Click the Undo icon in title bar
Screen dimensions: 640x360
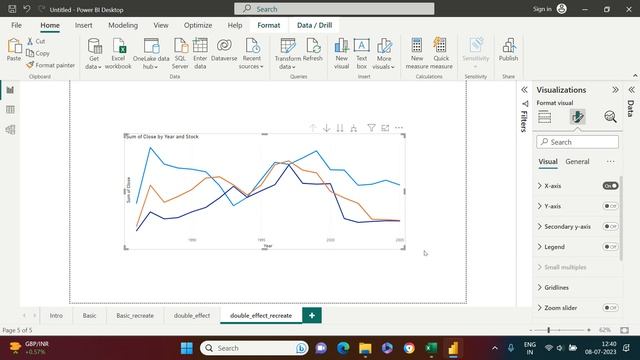coord(27,9)
